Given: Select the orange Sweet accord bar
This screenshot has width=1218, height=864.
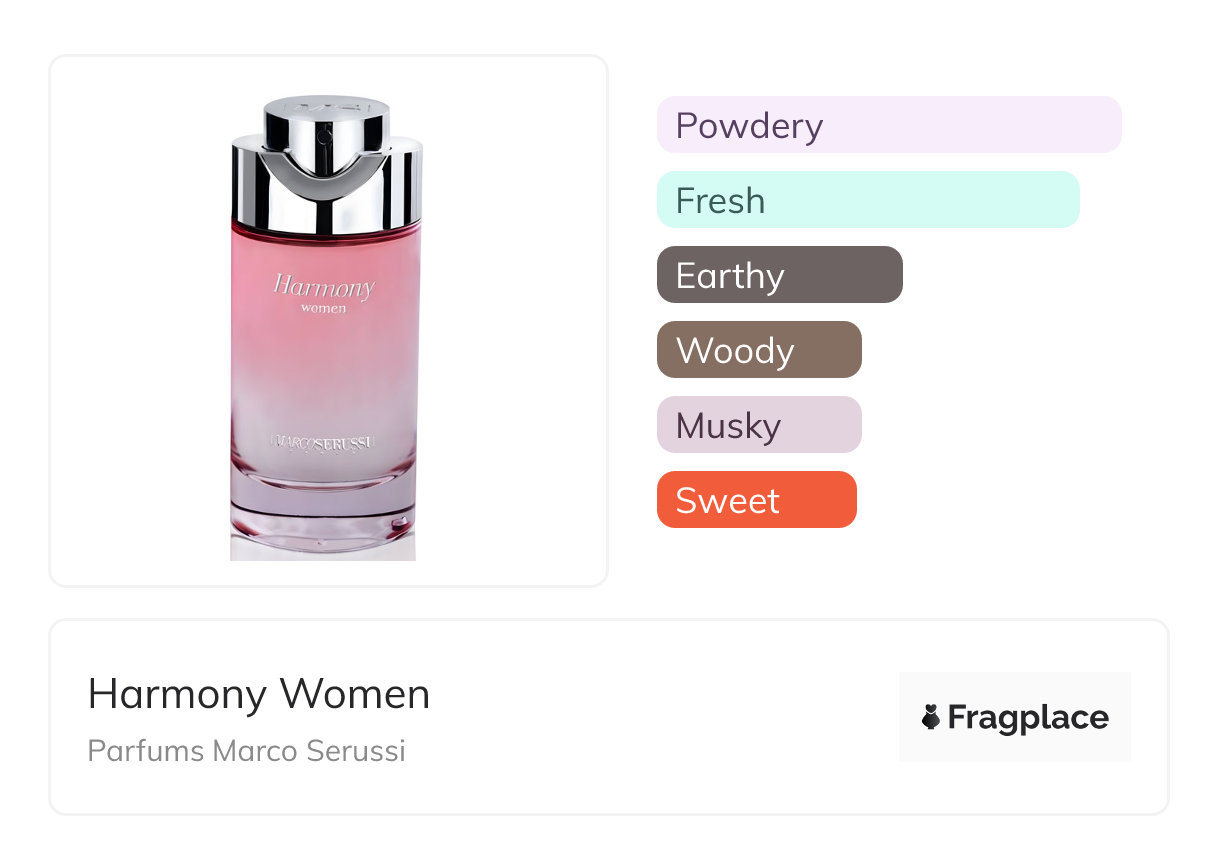Looking at the screenshot, I should (x=757, y=500).
